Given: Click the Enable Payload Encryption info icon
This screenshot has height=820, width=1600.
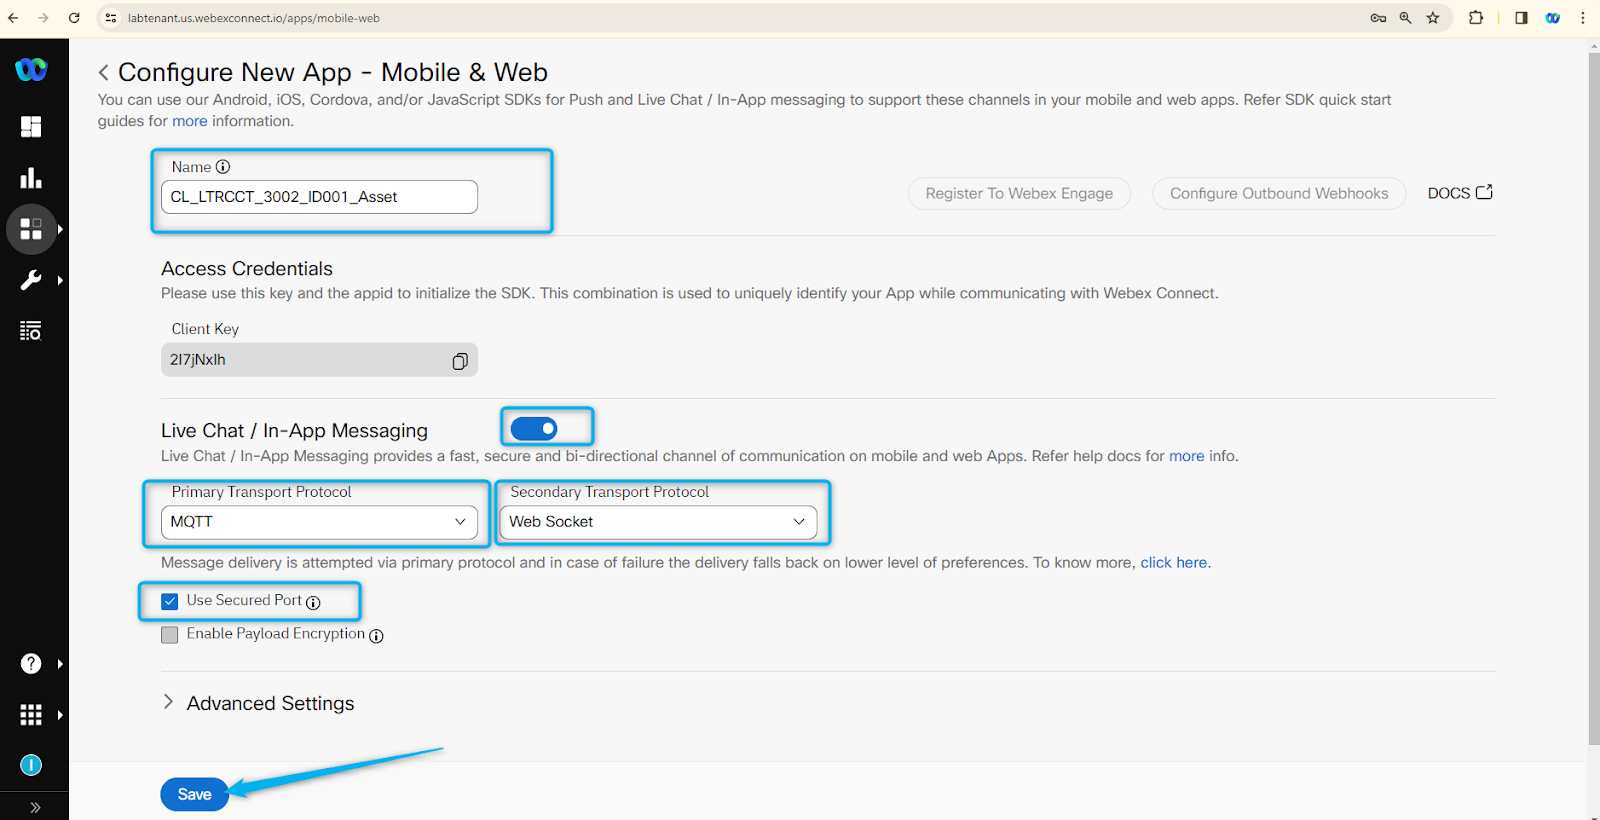Looking at the screenshot, I should pyautogui.click(x=376, y=636).
